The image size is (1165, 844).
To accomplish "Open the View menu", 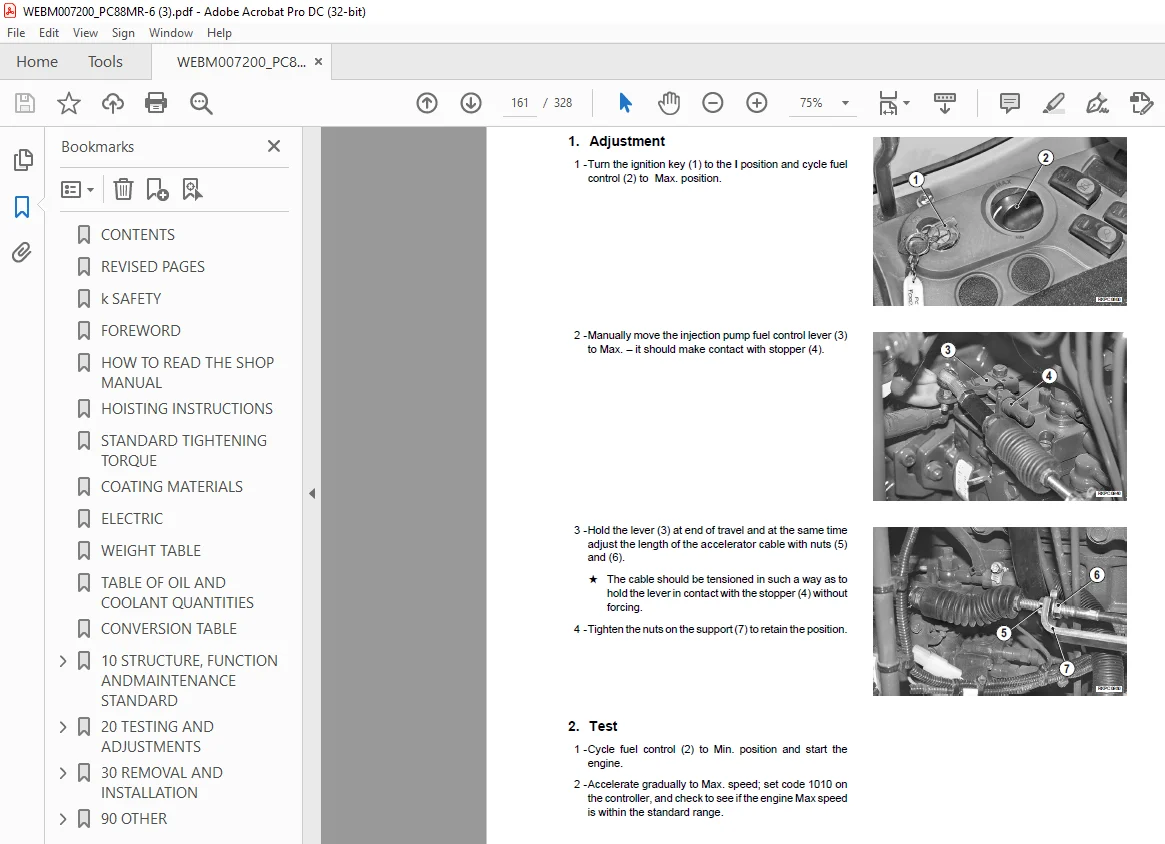I will [x=85, y=33].
